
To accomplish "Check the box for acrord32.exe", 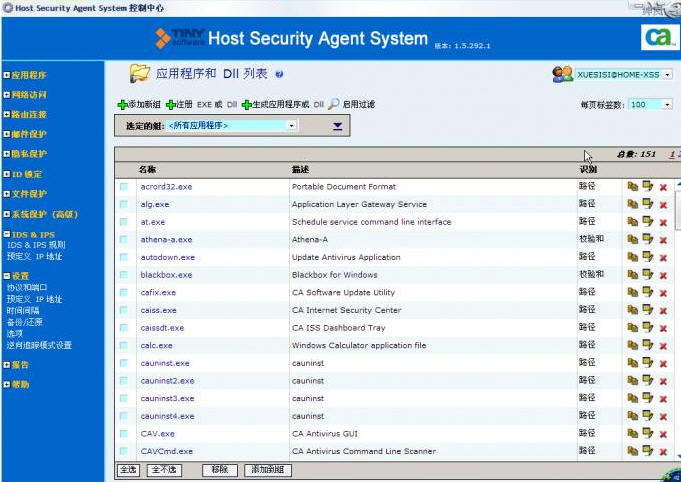I will pyautogui.click(x=124, y=187).
